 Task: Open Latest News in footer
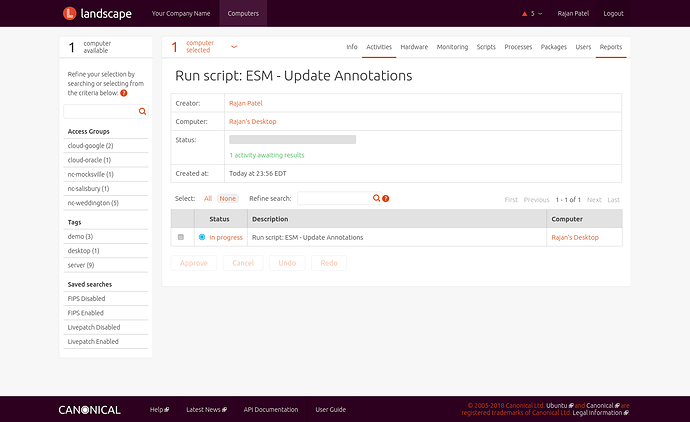pos(206,409)
